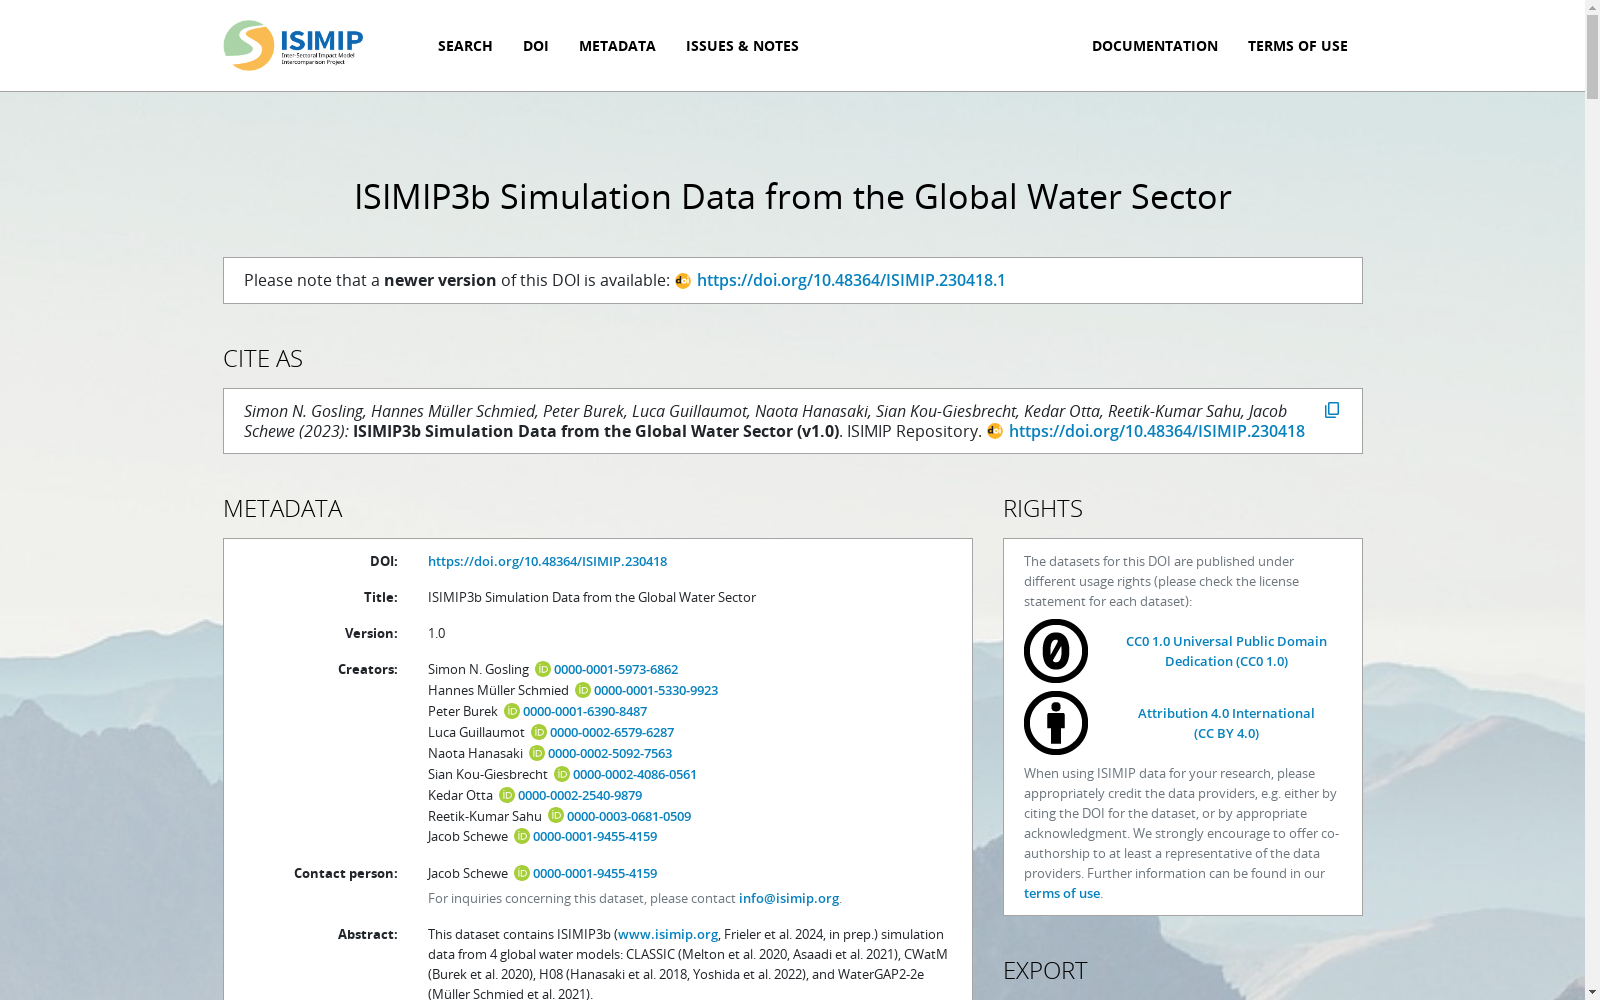Email info@isimip.org via the contact link

(x=789, y=898)
